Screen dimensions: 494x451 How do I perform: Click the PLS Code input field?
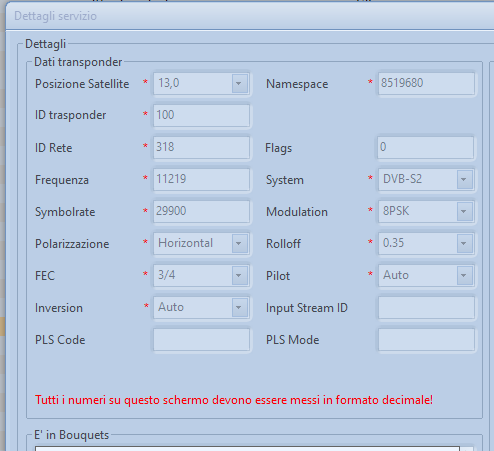(x=201, y=339)
